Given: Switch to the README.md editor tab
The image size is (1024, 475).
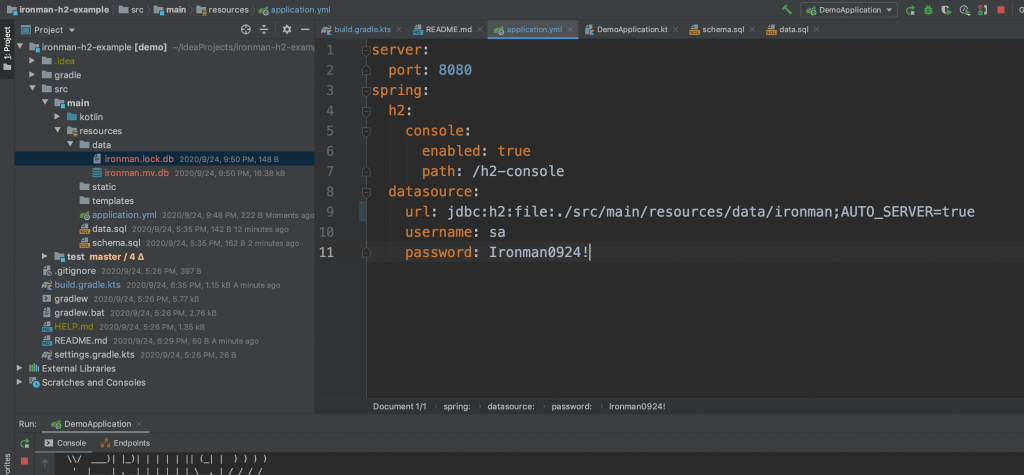Looking at the screenshot, I should tap(449, 29).
